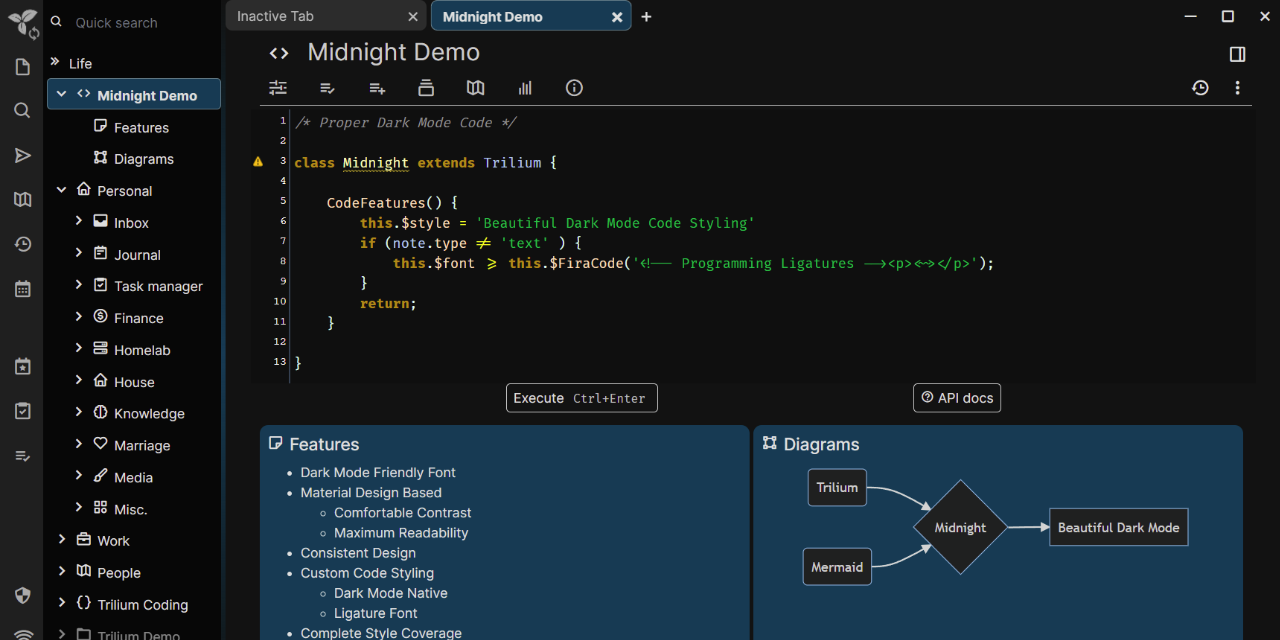Image resolution: width=1280 pixels, height=640 pixels.
Task: Place cursor on code line 'return;'
Action: tap(388, 303)
